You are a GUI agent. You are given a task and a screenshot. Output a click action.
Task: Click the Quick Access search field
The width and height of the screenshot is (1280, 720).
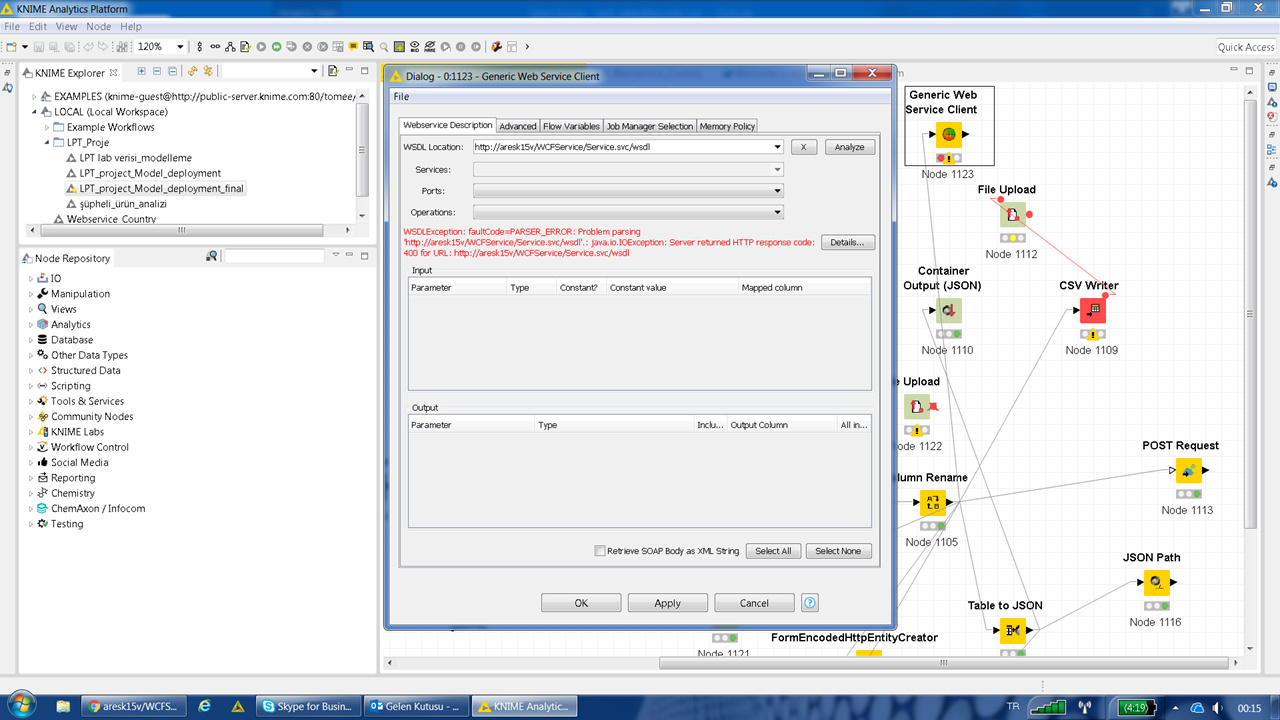coord(1246,47)
